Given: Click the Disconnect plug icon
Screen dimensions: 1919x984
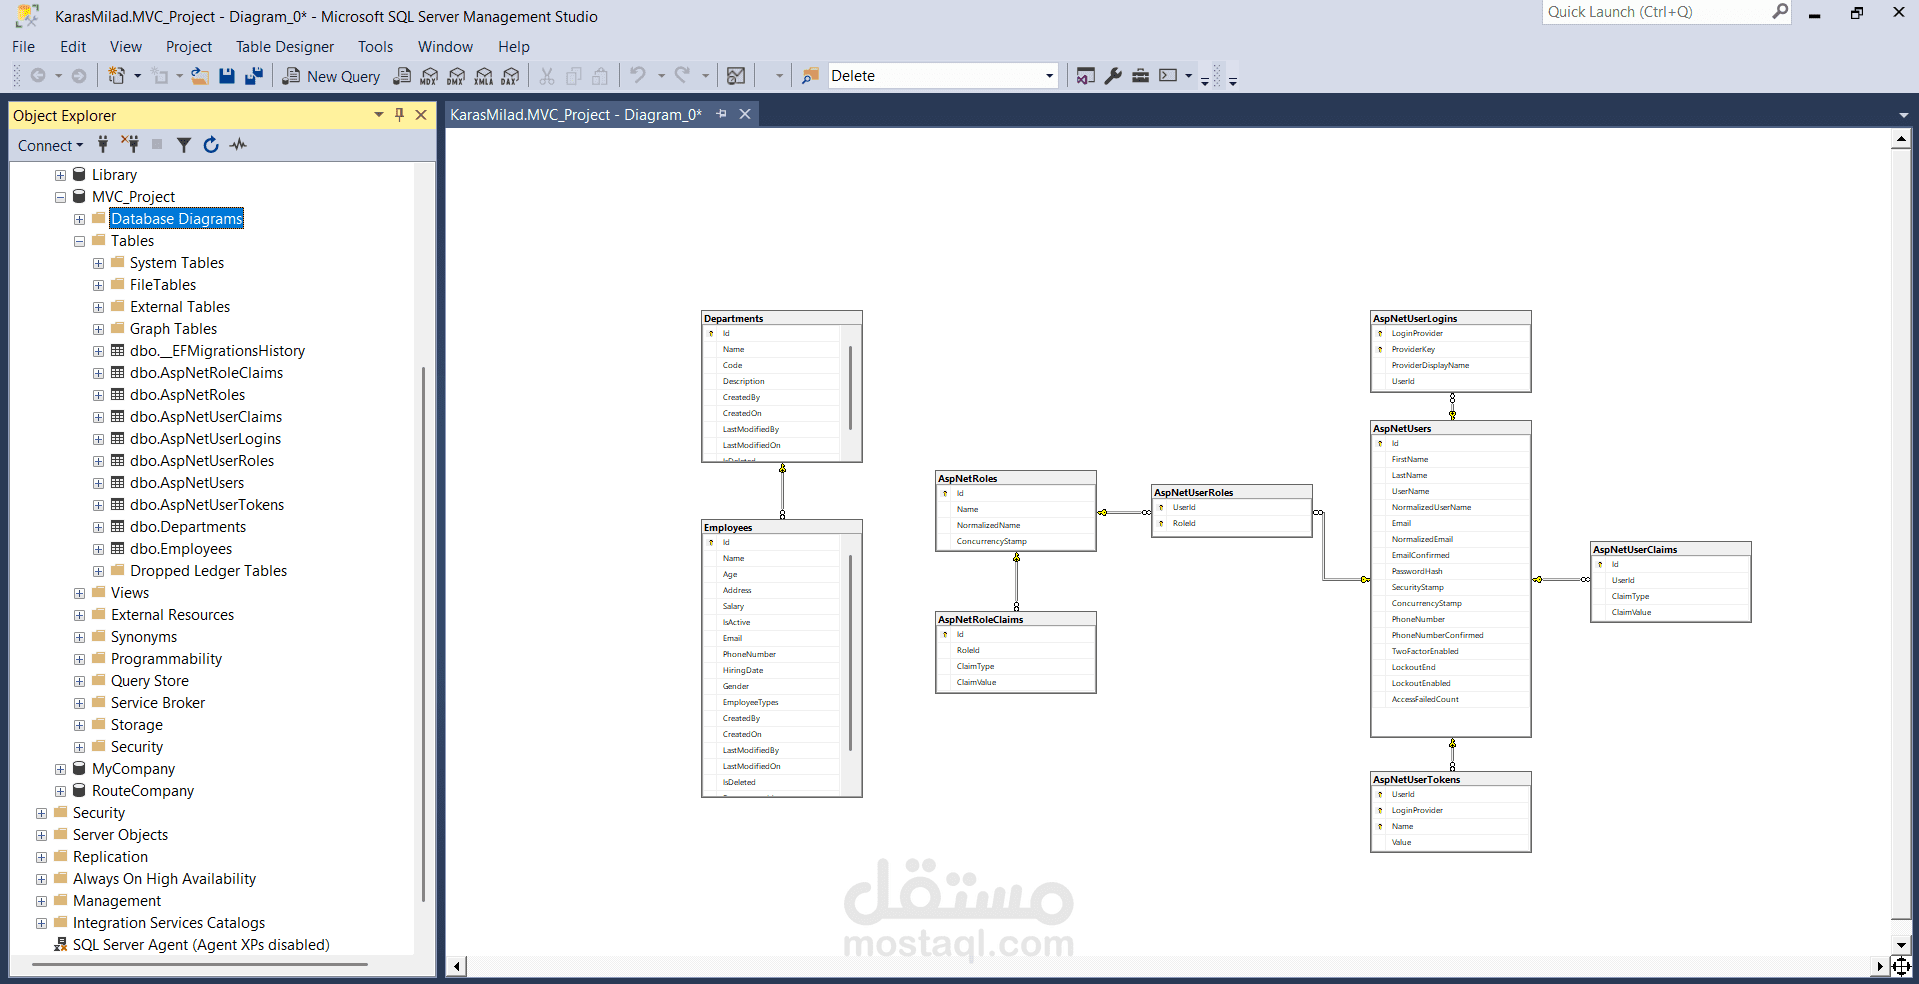Looking at the screenshot, I should pyautogui.click(x=130, y=145).
